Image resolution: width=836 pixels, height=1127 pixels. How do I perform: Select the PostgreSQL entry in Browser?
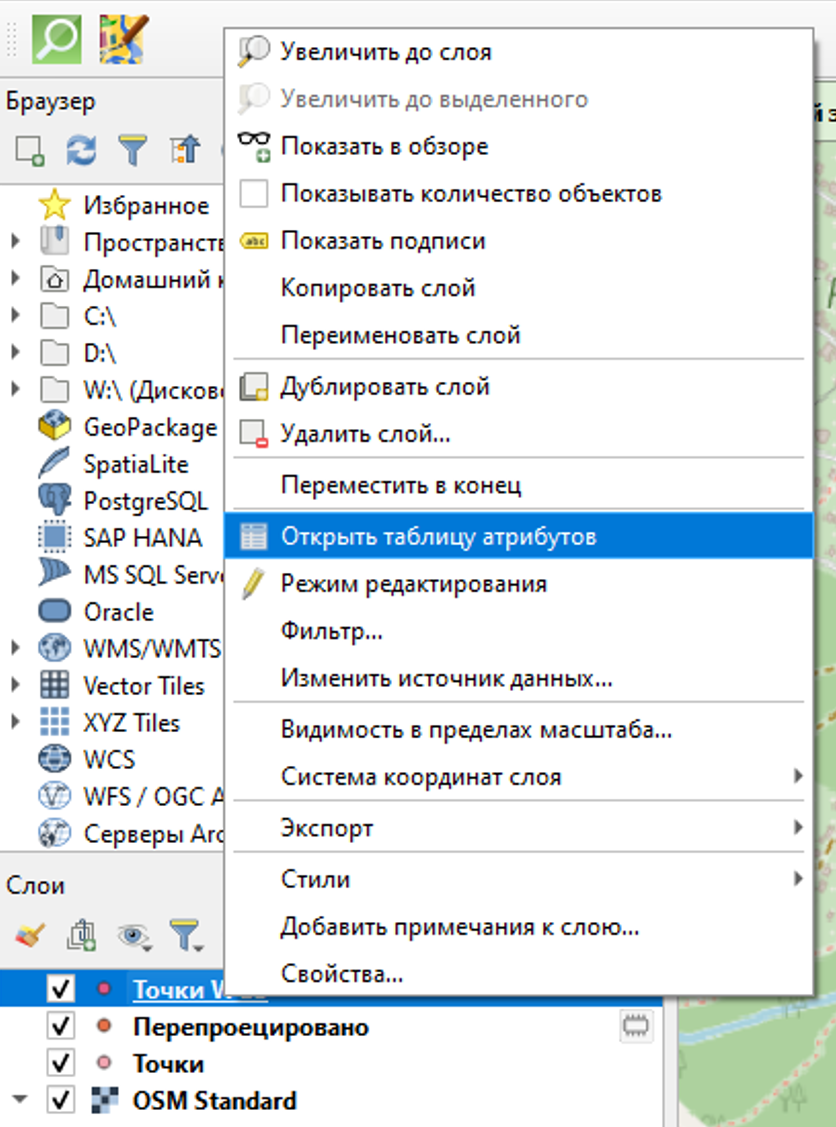pyautogui.click(x=145, y=499)
